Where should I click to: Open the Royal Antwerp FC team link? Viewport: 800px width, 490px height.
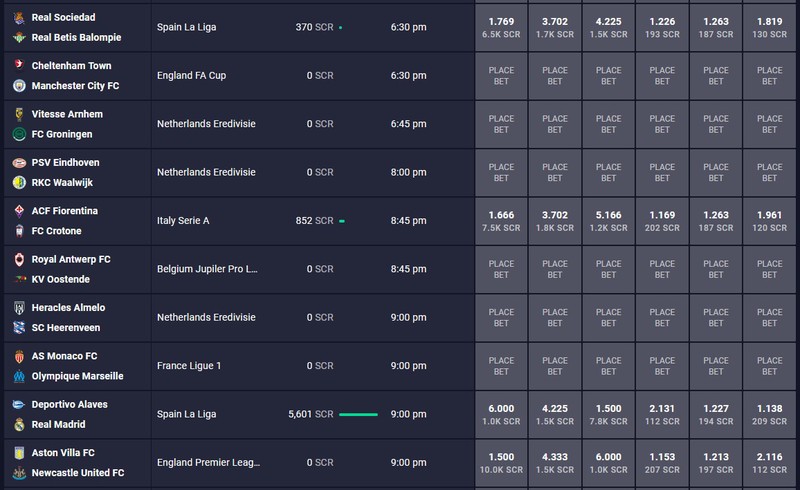click(x=71, y=259)
